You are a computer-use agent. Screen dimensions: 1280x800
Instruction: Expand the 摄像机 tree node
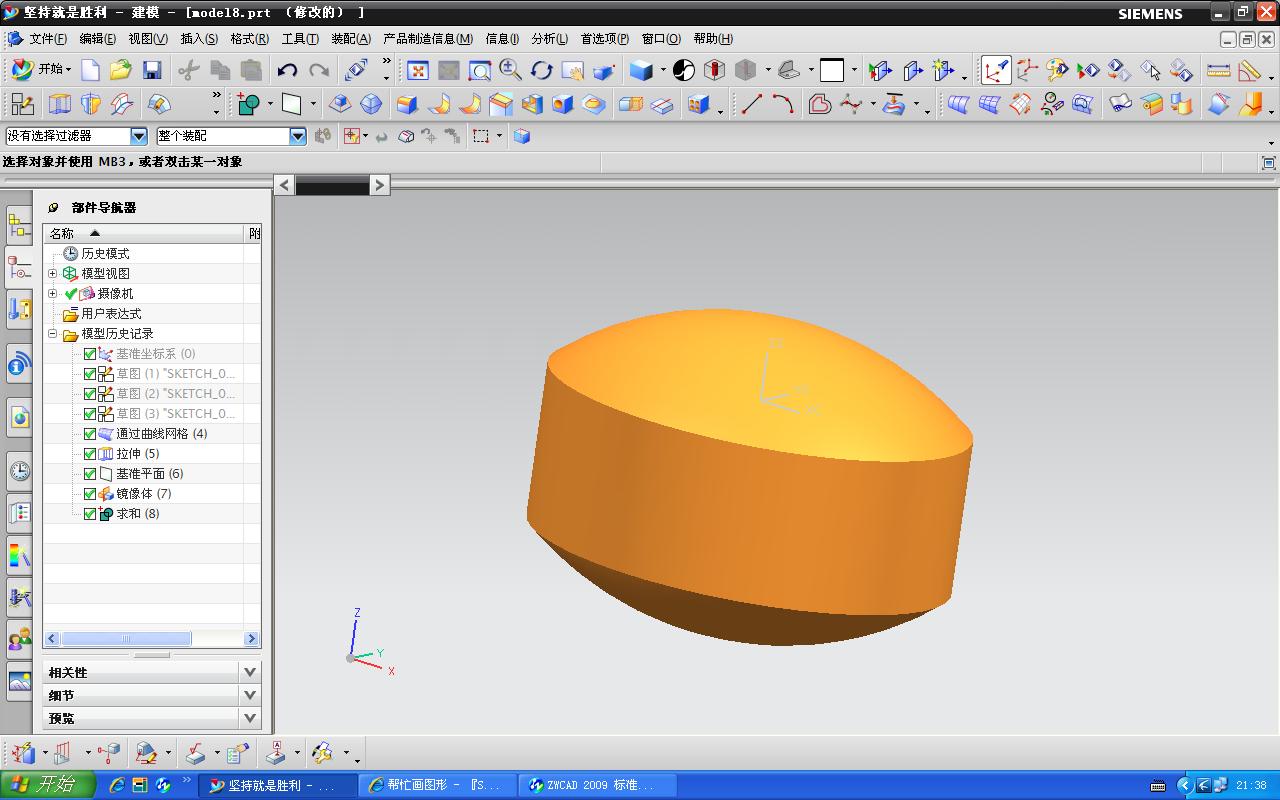(53, 293)
